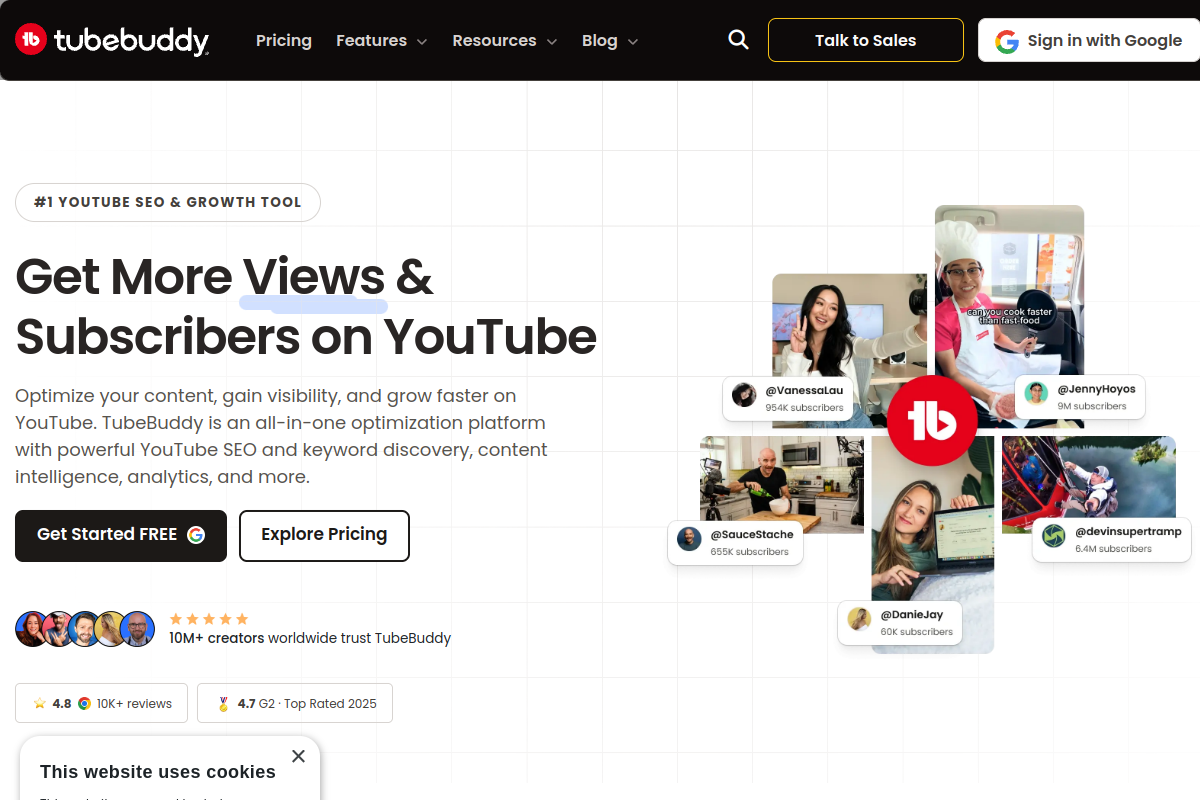Open the Resources menu item
This screenshot has height=800, width=1200.
point(494,40)
